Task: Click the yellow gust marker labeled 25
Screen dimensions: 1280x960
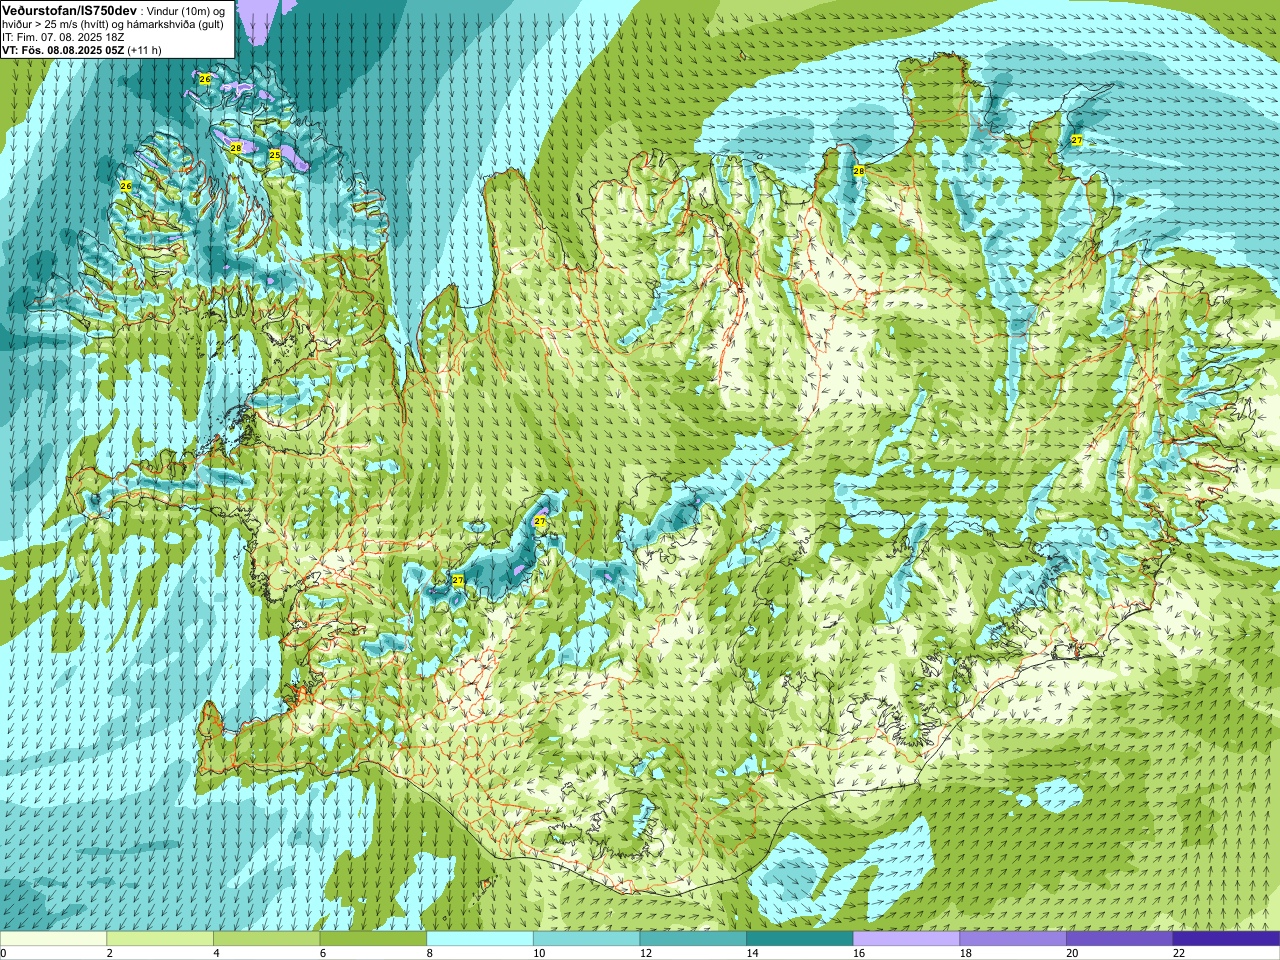Action: [275, 155]
